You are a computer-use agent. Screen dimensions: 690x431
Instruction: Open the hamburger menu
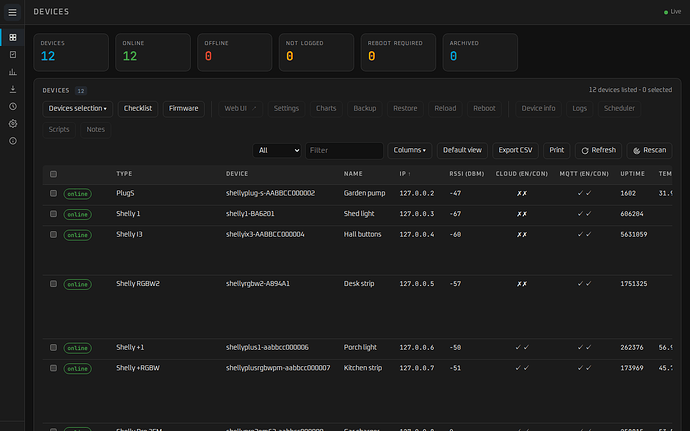12,12
